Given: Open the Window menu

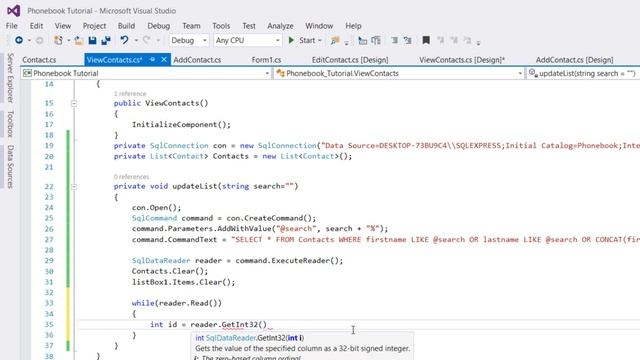Looking at the screenshot, I should [319, 26].
